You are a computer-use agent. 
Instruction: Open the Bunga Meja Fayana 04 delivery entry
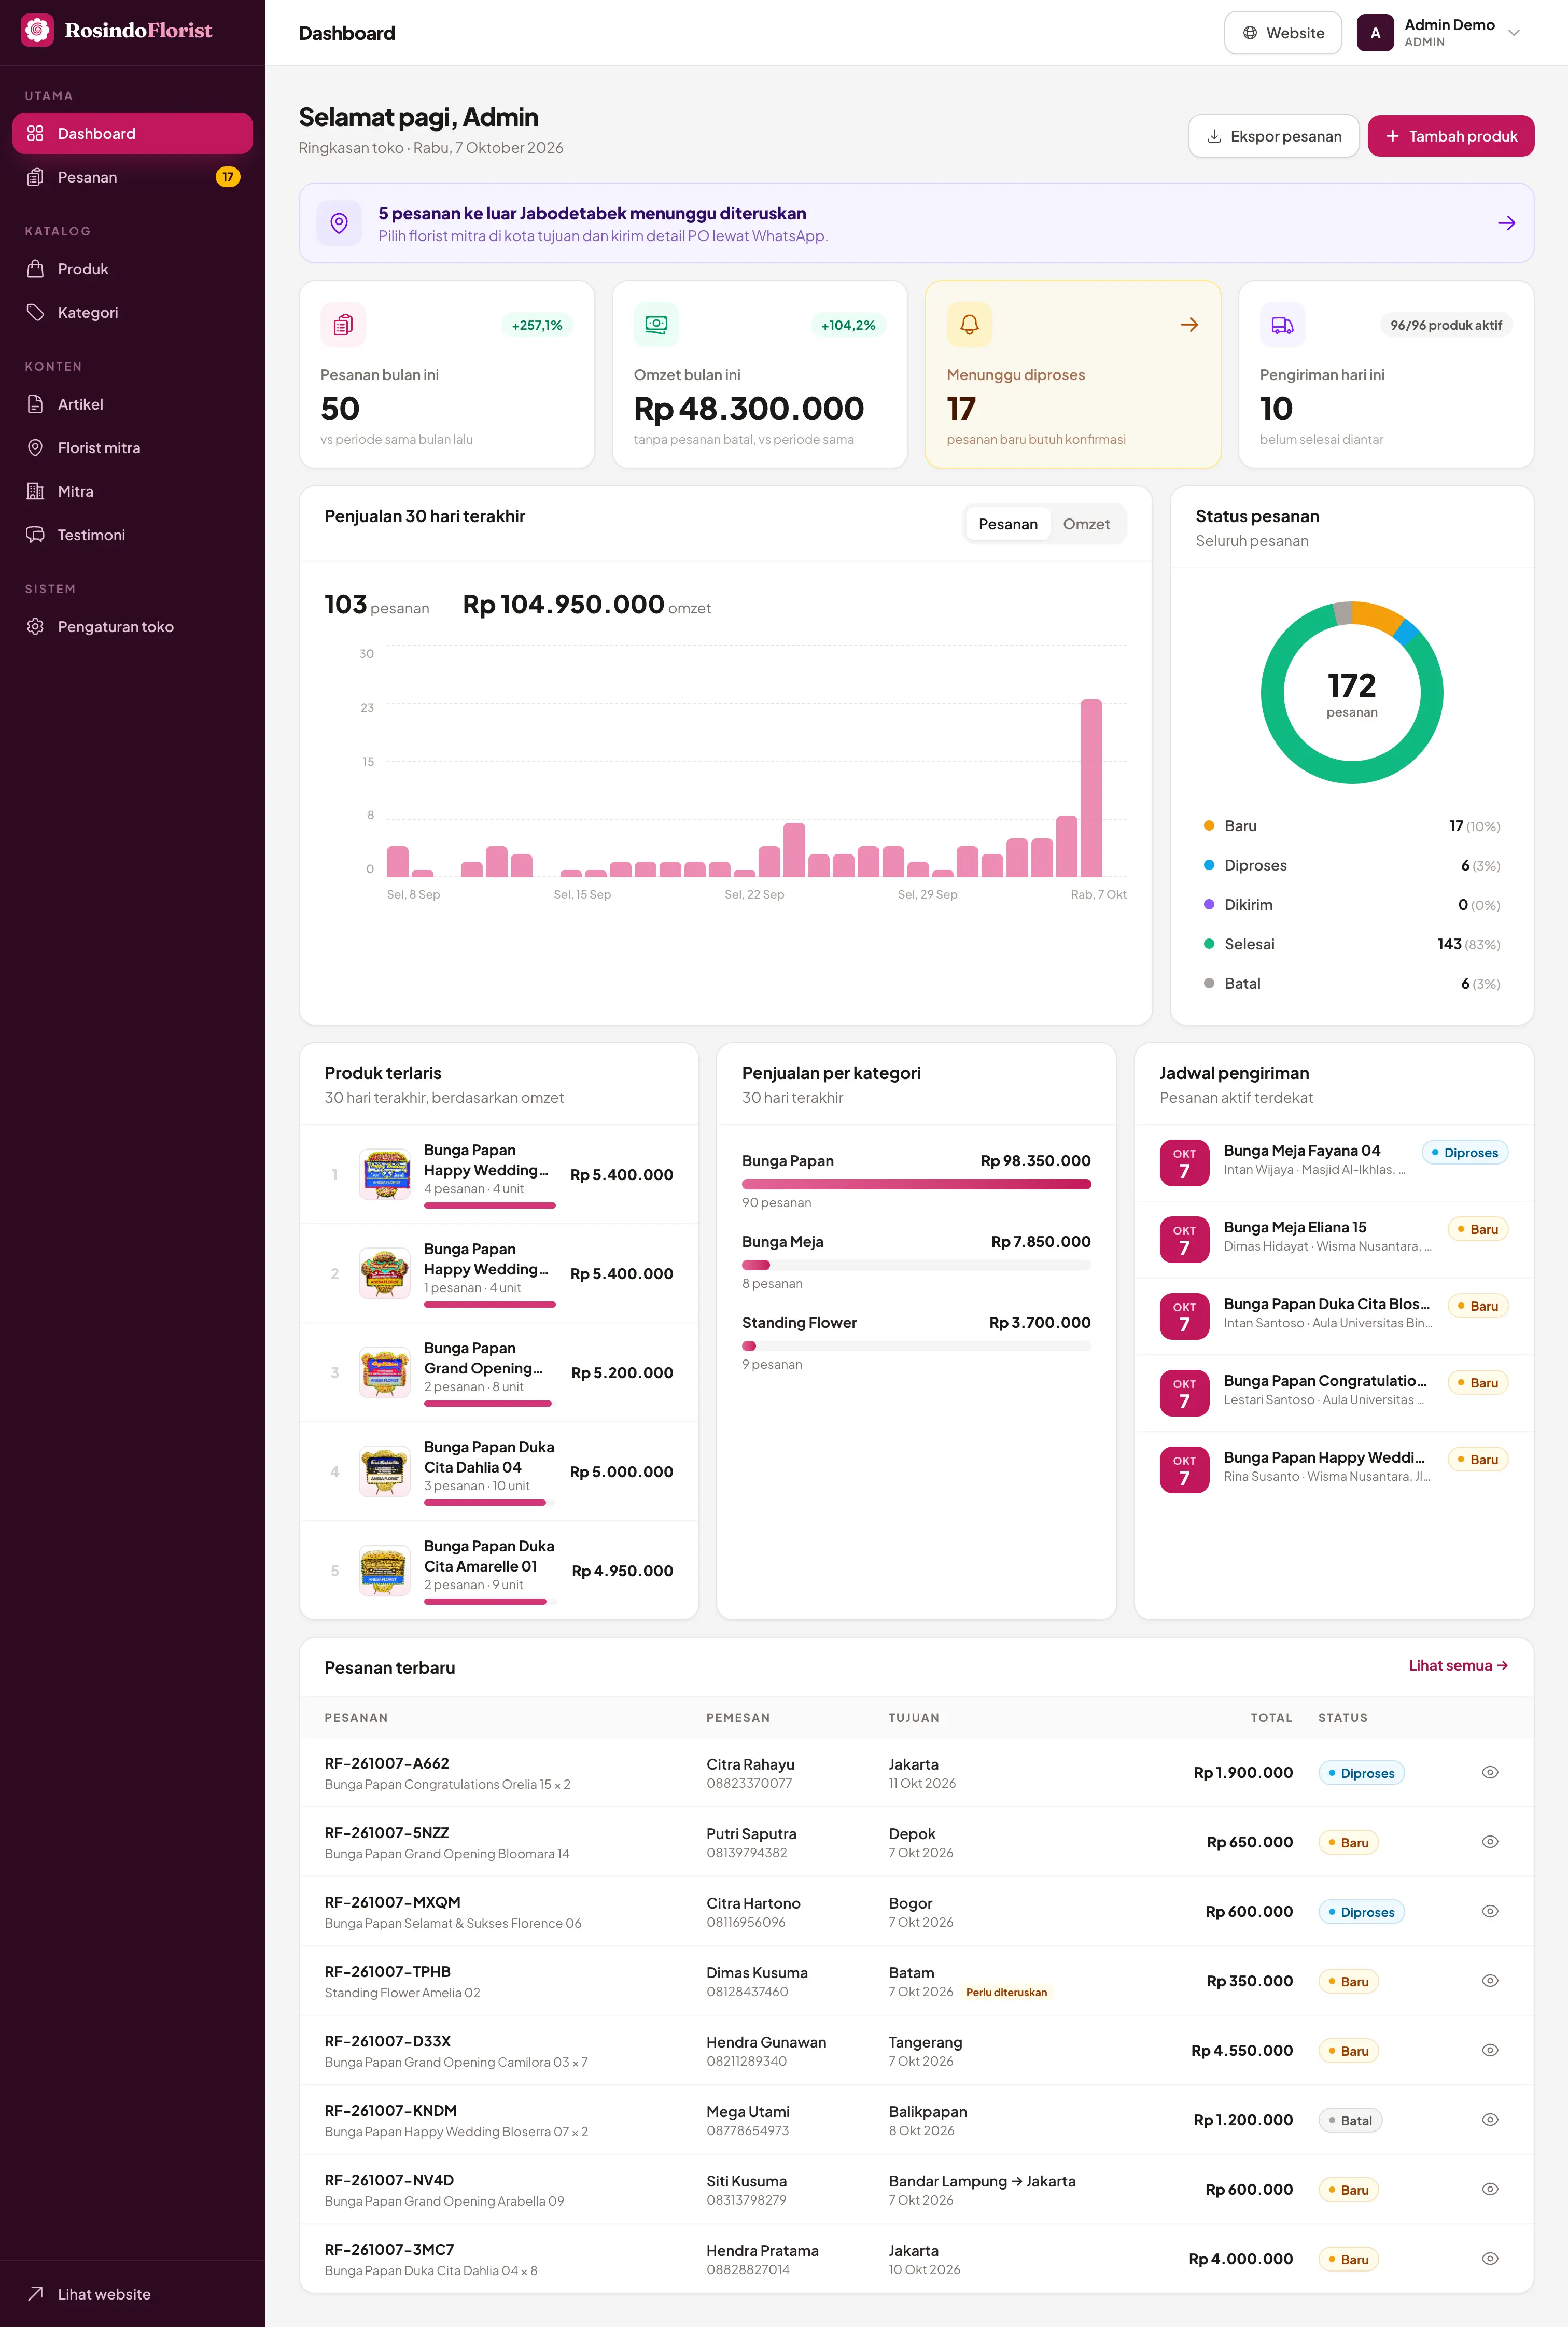(1333, 1163)
